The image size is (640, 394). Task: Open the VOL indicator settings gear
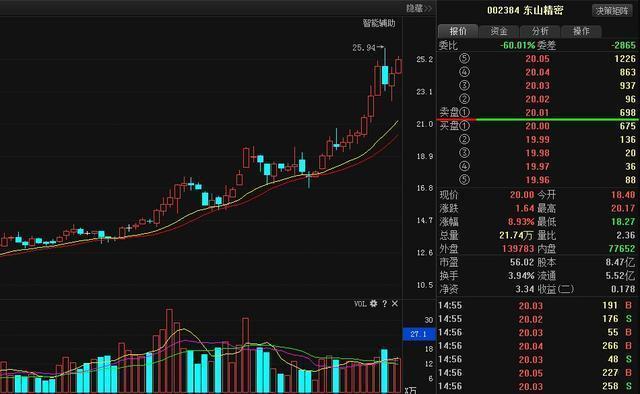click(x=373, y=303)
